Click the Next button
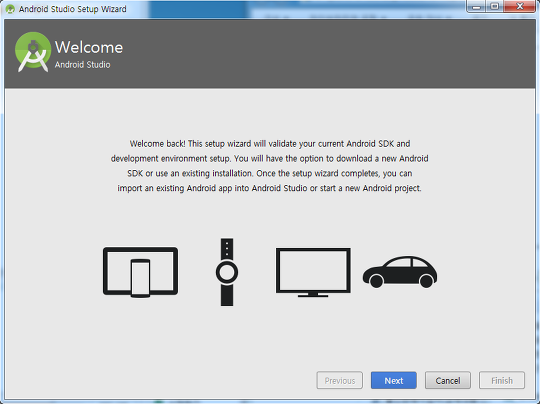Image resolution: width=540 pixels, height=404 pixels. 394,380
